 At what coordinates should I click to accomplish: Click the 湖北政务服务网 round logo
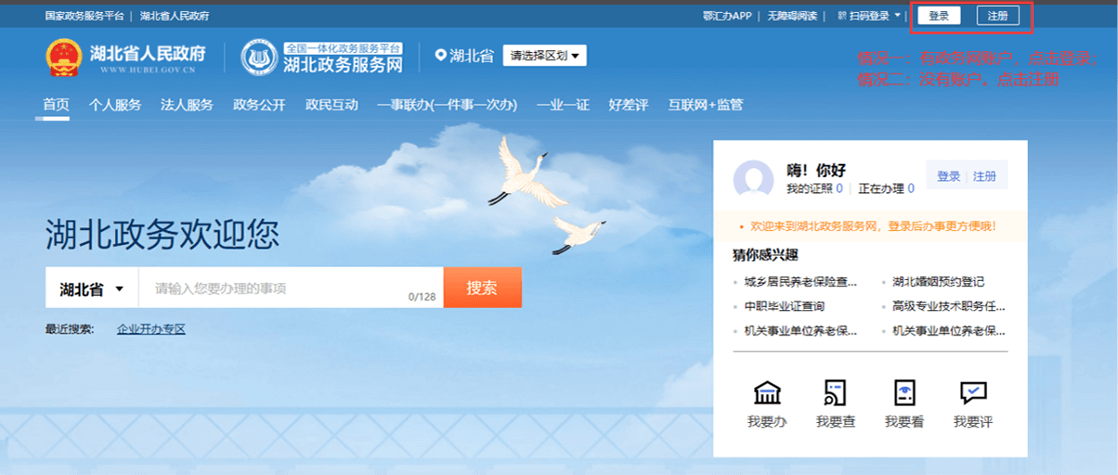[x=260, y=57]
